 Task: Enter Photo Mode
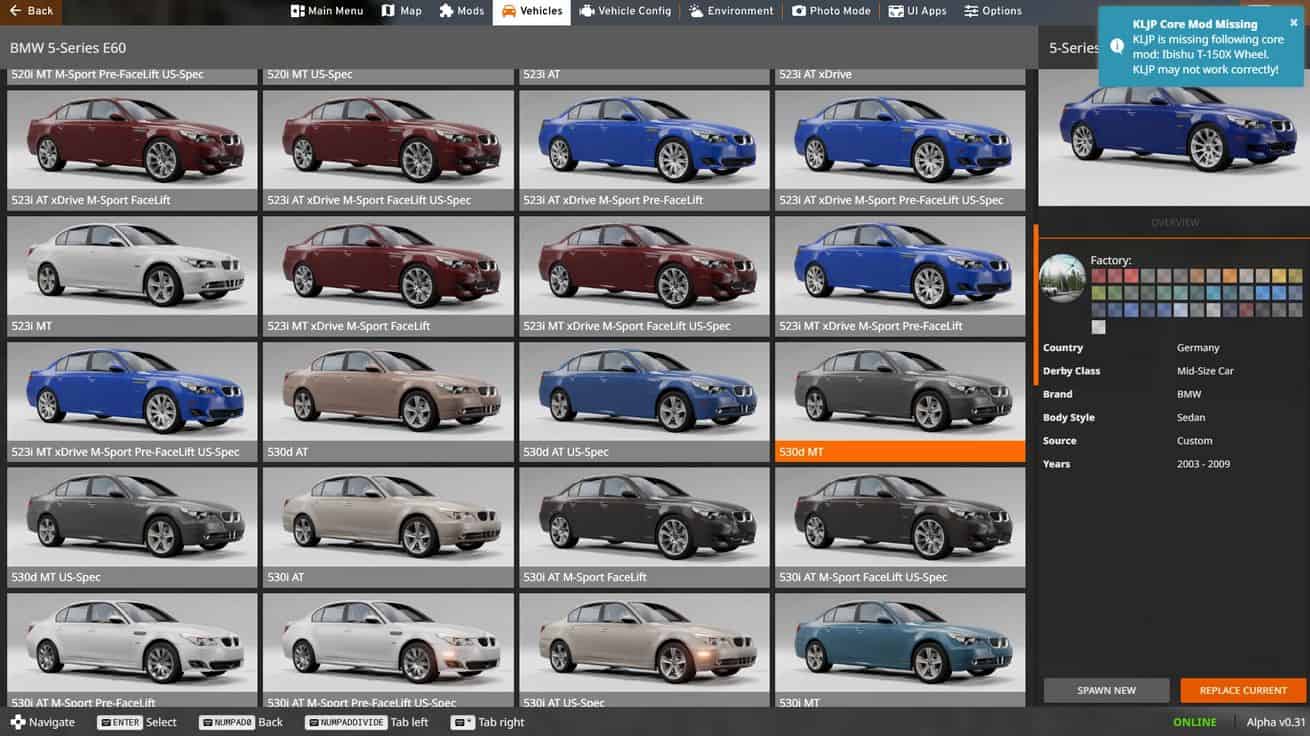click(x=831, y=11)
